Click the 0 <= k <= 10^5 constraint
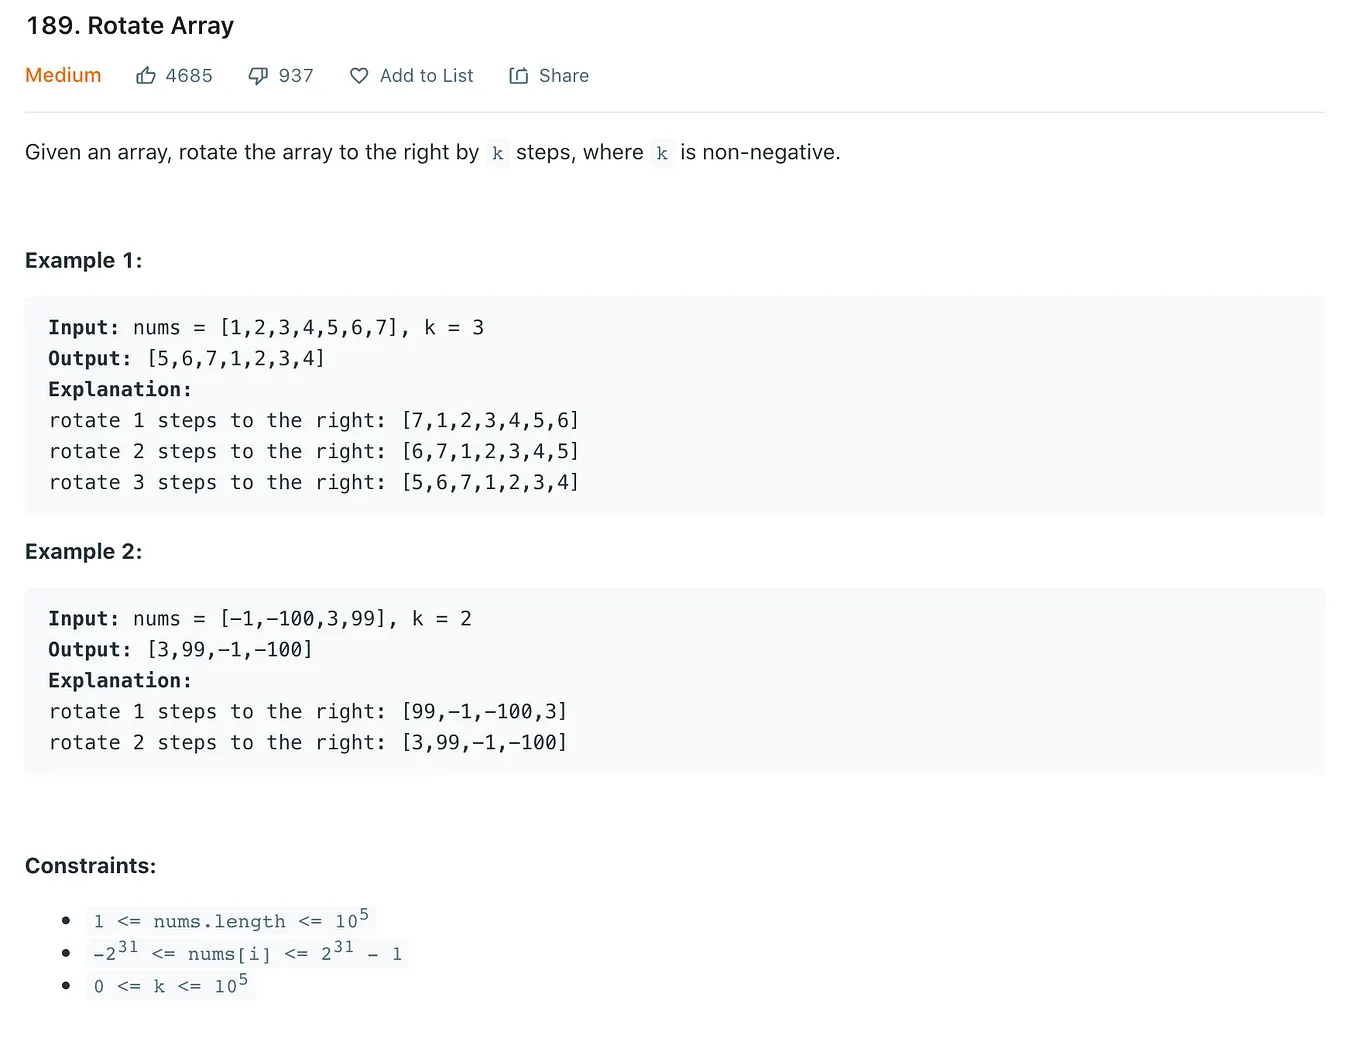Viewport: 1358px width, 1048px height. pyautogui.click(x=171, y=985)
